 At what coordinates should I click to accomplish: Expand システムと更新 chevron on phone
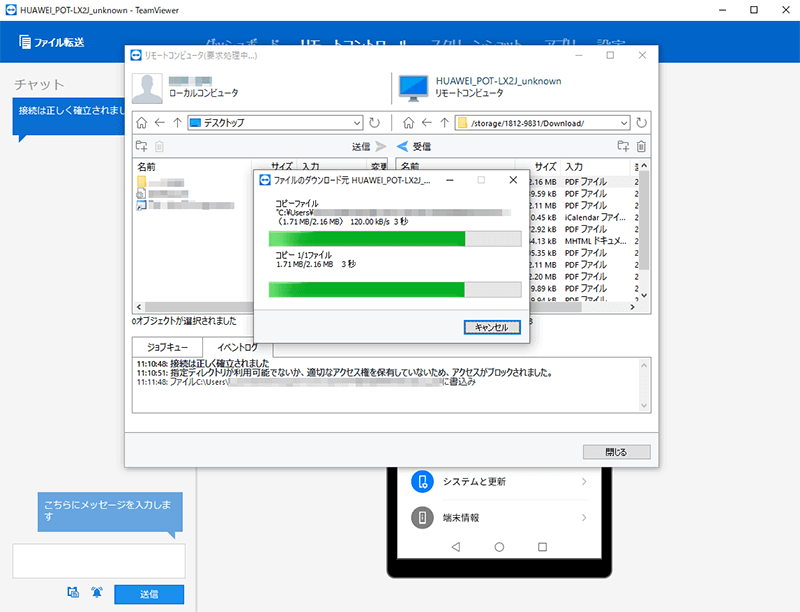point(584,481)
